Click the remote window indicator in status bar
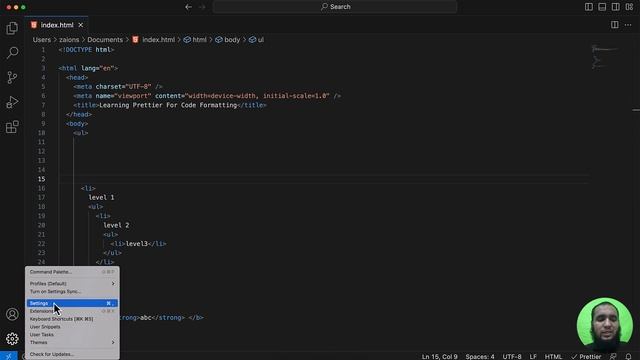 [9, 356]
